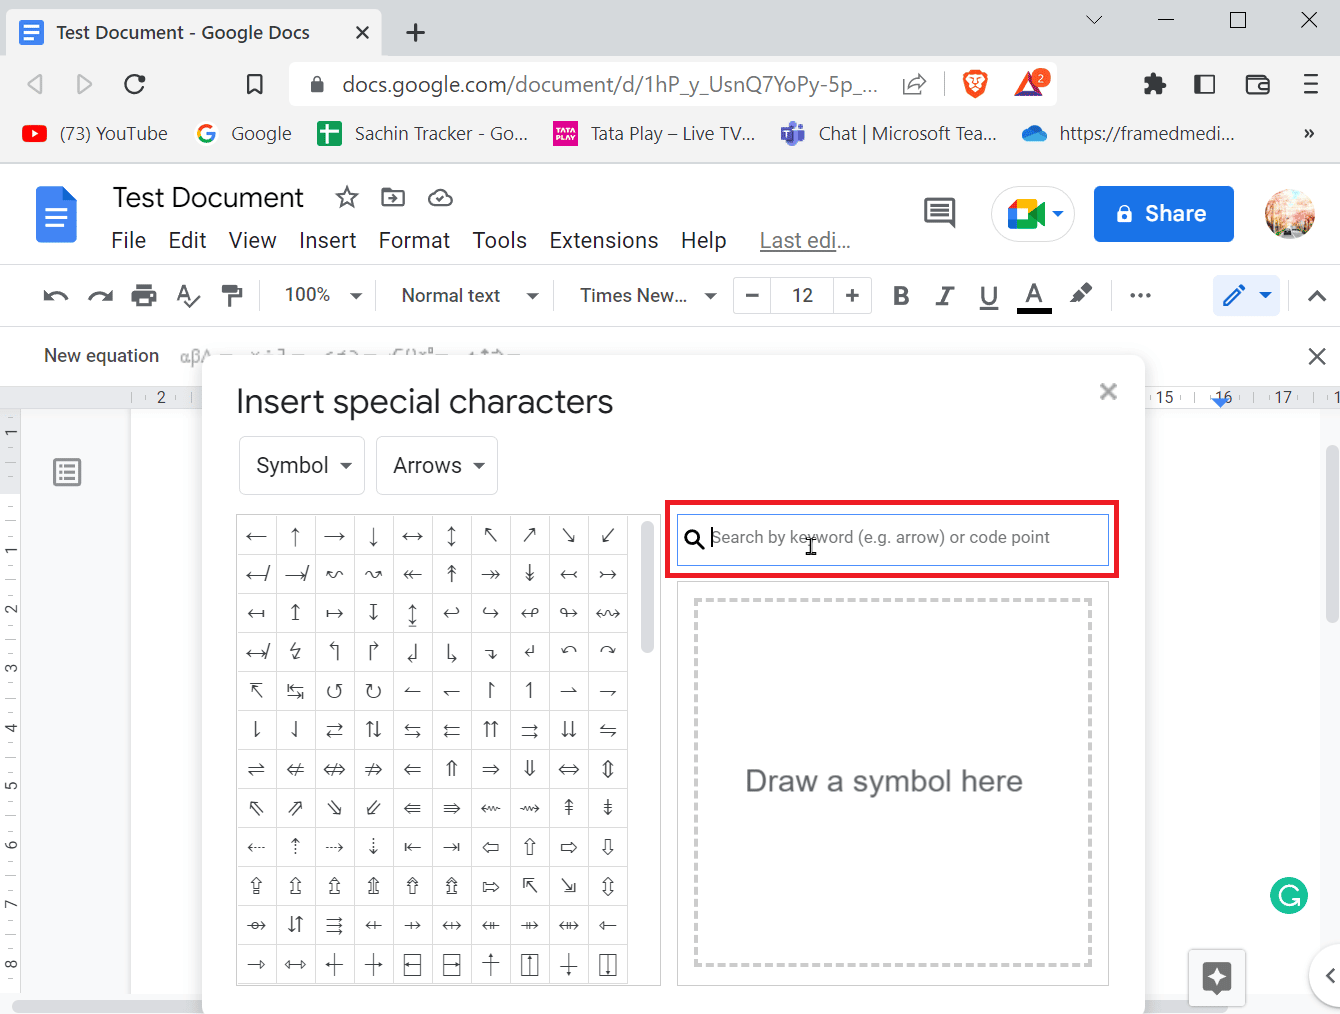Click the spelling and grammar check icon
Viewport: 1340px width, 1014px height.
point(188,295)
